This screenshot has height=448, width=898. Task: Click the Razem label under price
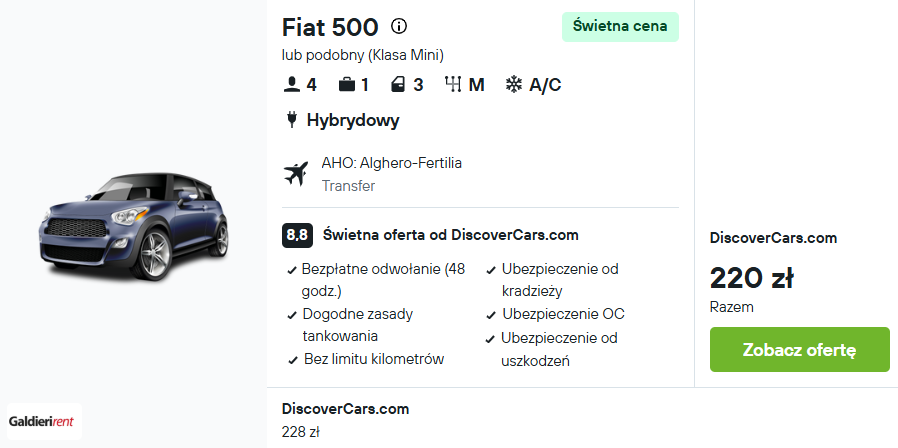point(731,307)
